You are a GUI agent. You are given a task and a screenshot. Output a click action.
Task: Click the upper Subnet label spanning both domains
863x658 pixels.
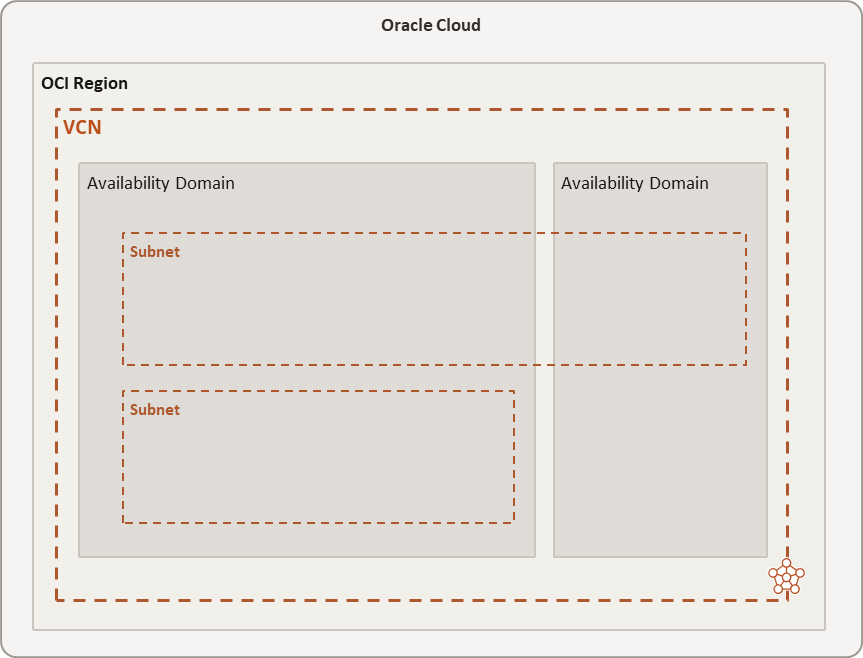click(x=155, y=252)
